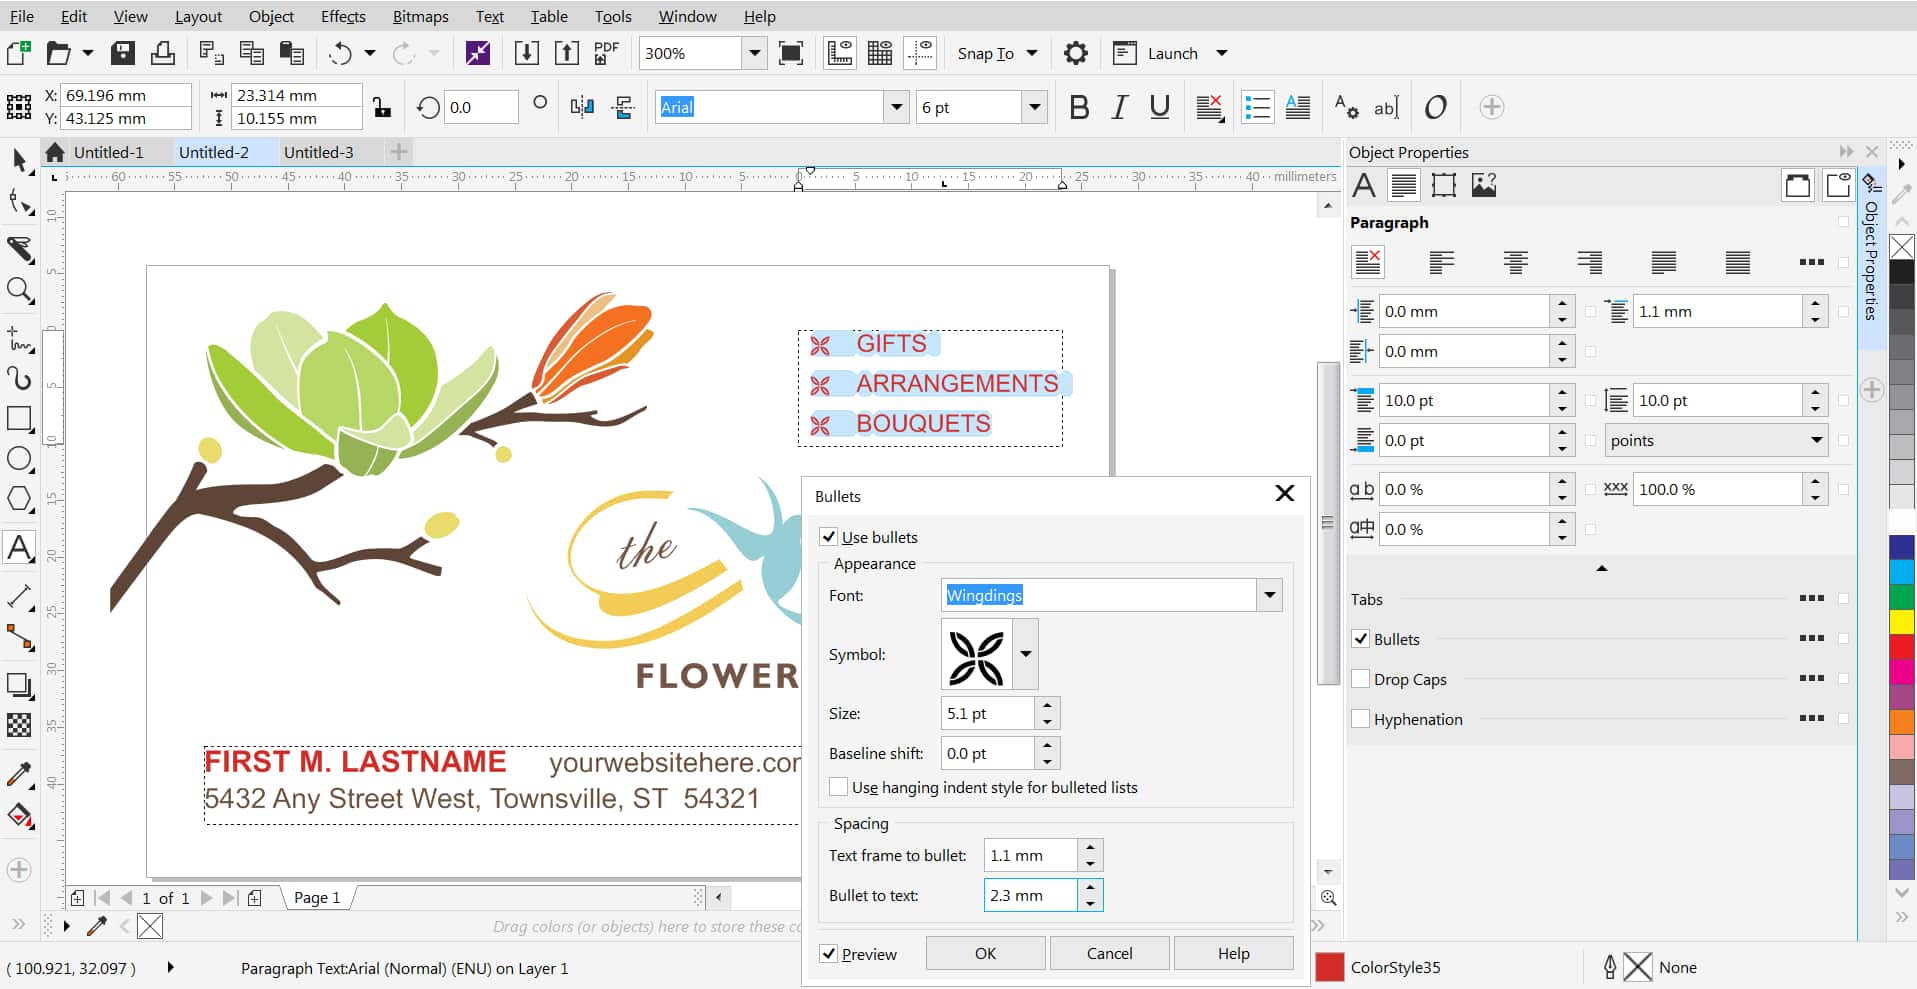Toggle the Drop Caps checkbox
The width and height of the screenshot is (1917, 989).
[x=1360, y=679]
